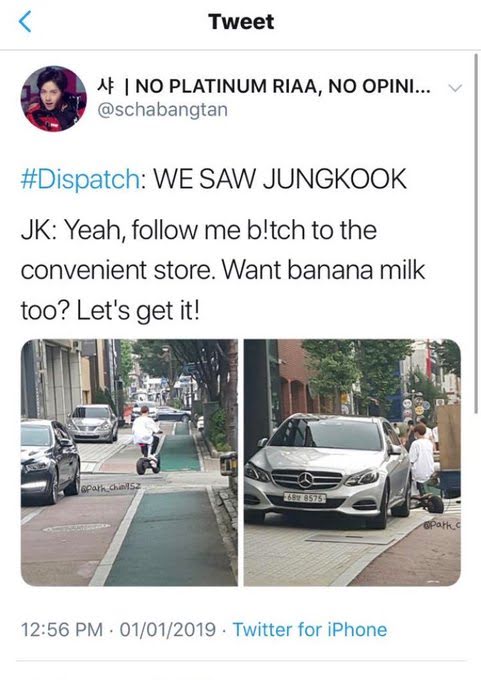View the right photo of silver Mercedes
Screen dimensions: 481x680
tap(352, 463)
